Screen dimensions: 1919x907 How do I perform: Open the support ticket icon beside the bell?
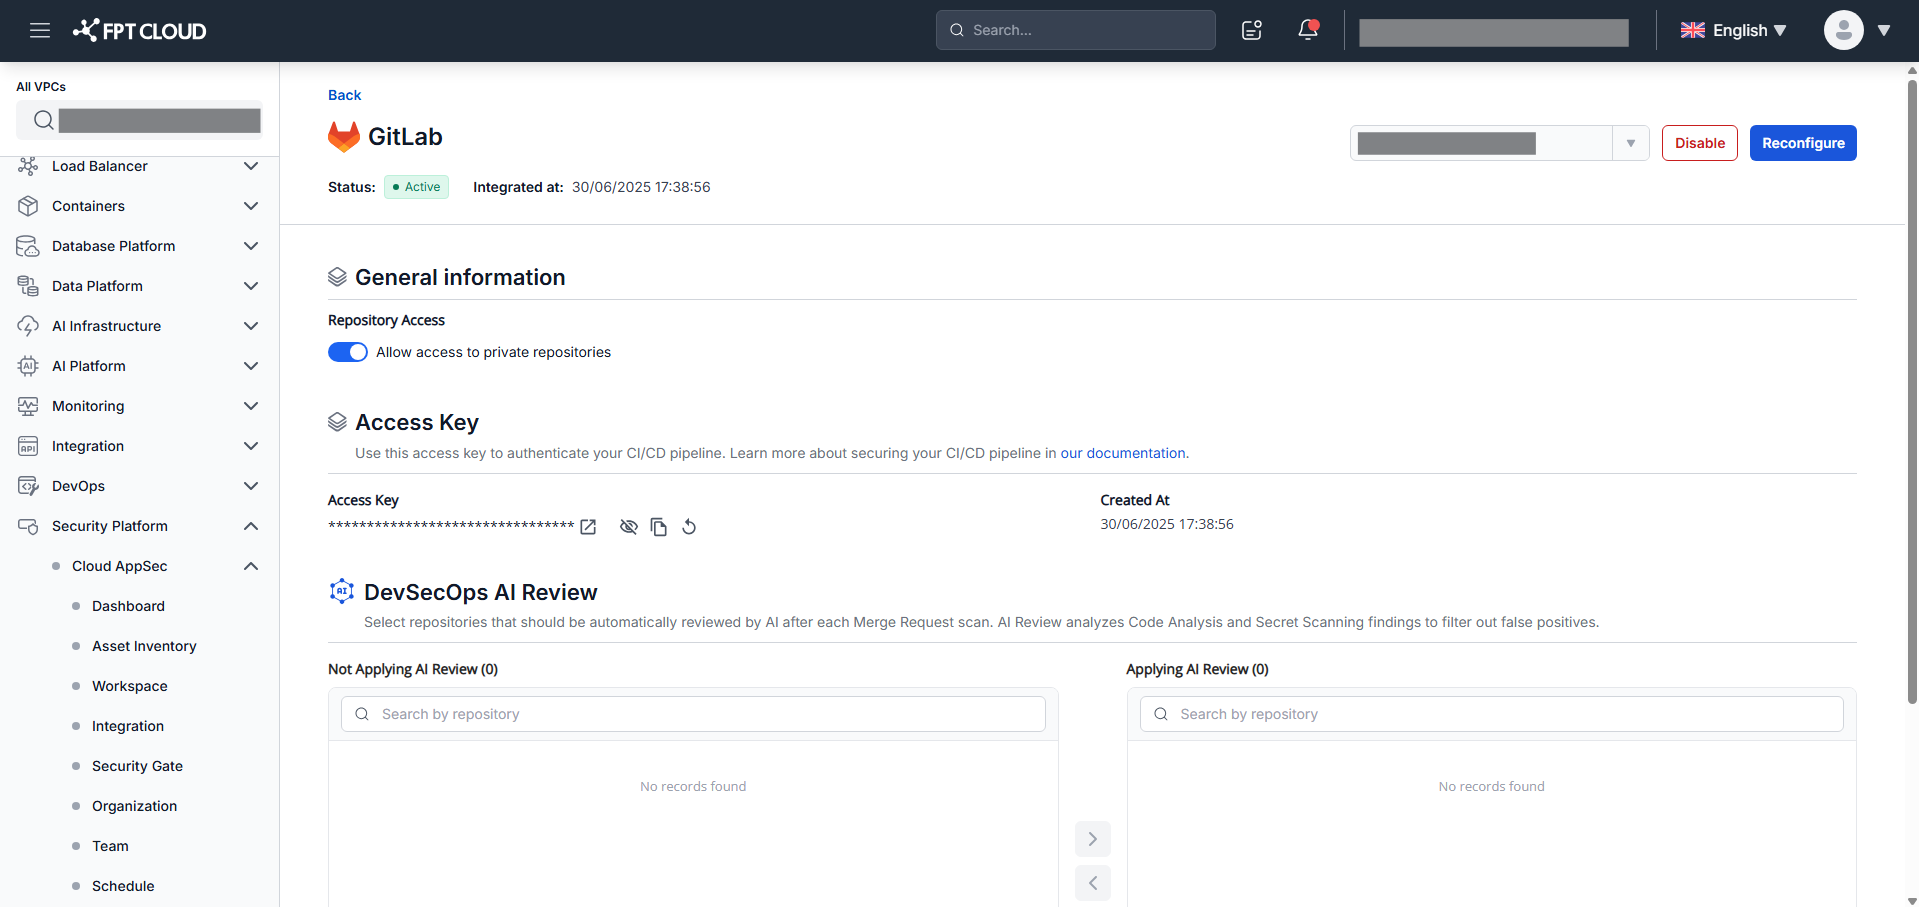coord(1252,30)
